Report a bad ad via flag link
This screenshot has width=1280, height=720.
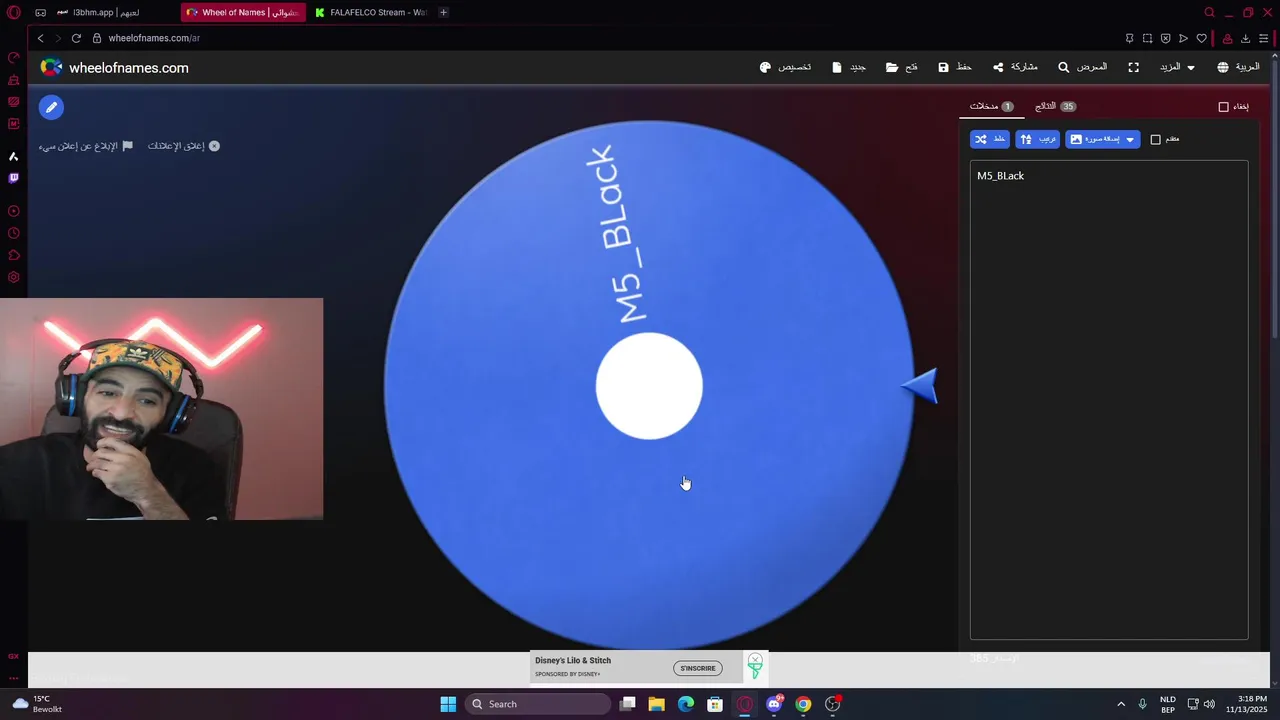tap(86, 146)
